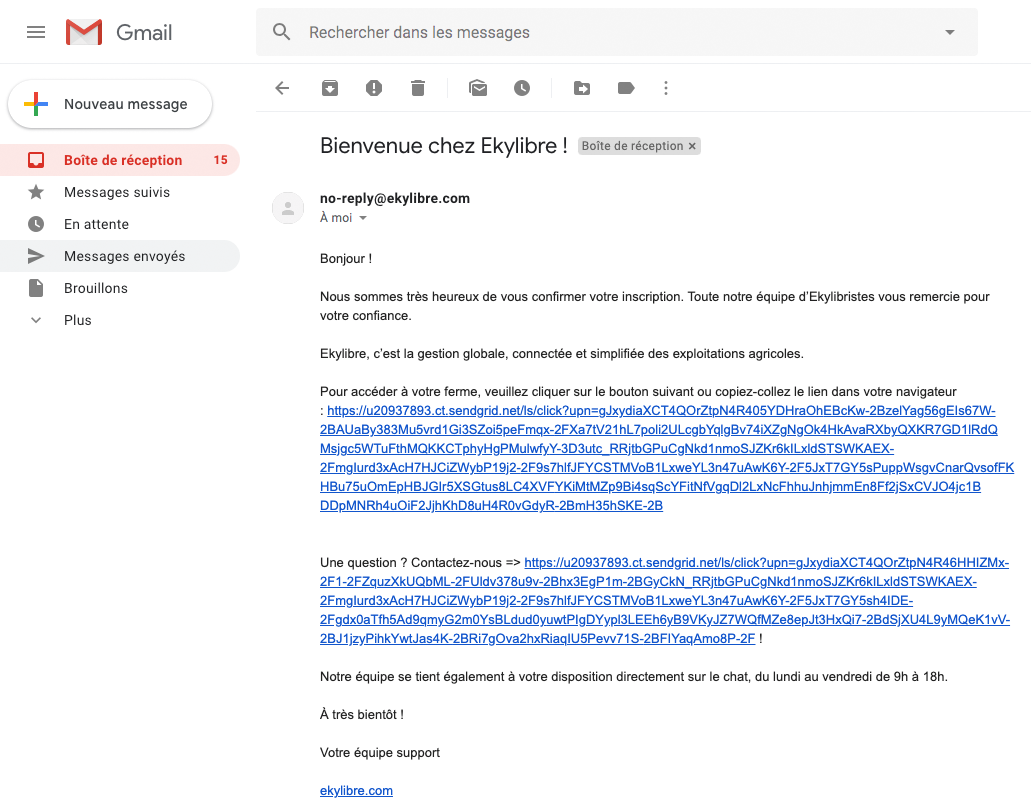
Task: Click the 'Nouveau message' compose button
Action: 110,104
